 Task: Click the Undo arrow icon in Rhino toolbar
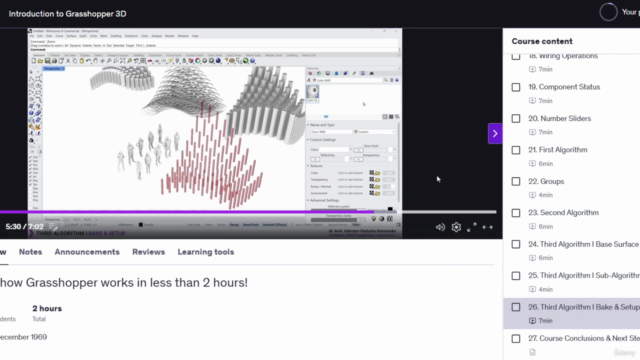pyautogui.click(x=89, y=61)
